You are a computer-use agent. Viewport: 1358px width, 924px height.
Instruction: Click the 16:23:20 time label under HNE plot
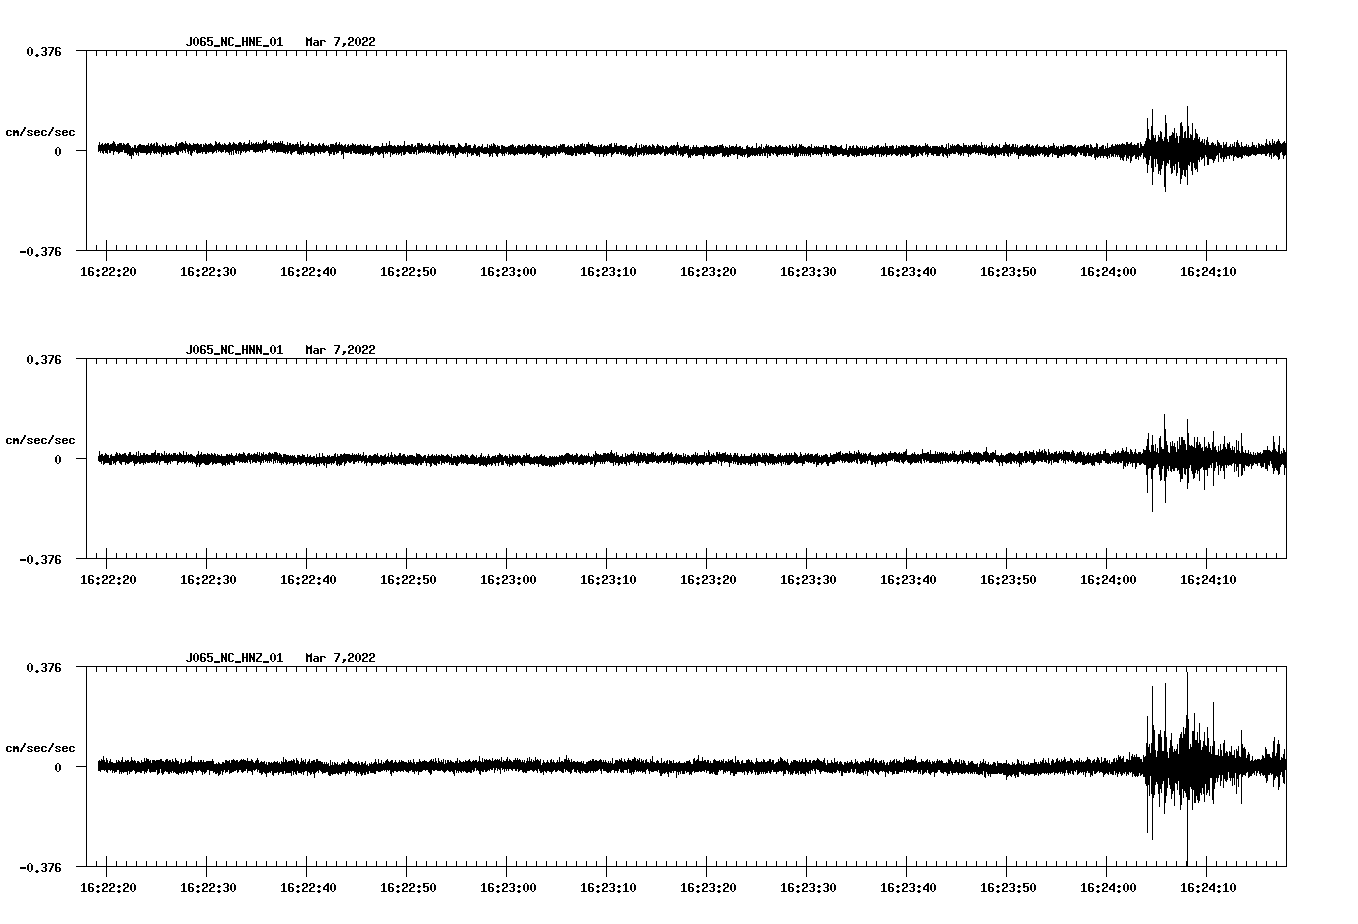708,272
